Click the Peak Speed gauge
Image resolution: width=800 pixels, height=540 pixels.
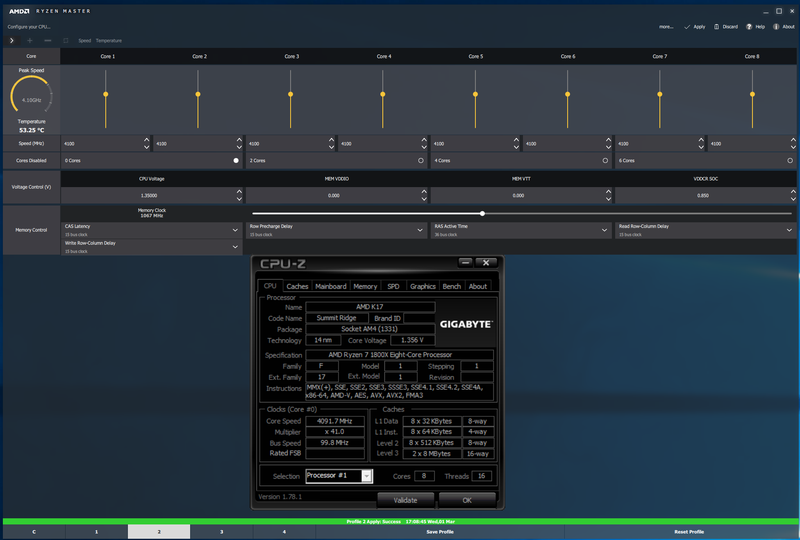tap(32, 96)
